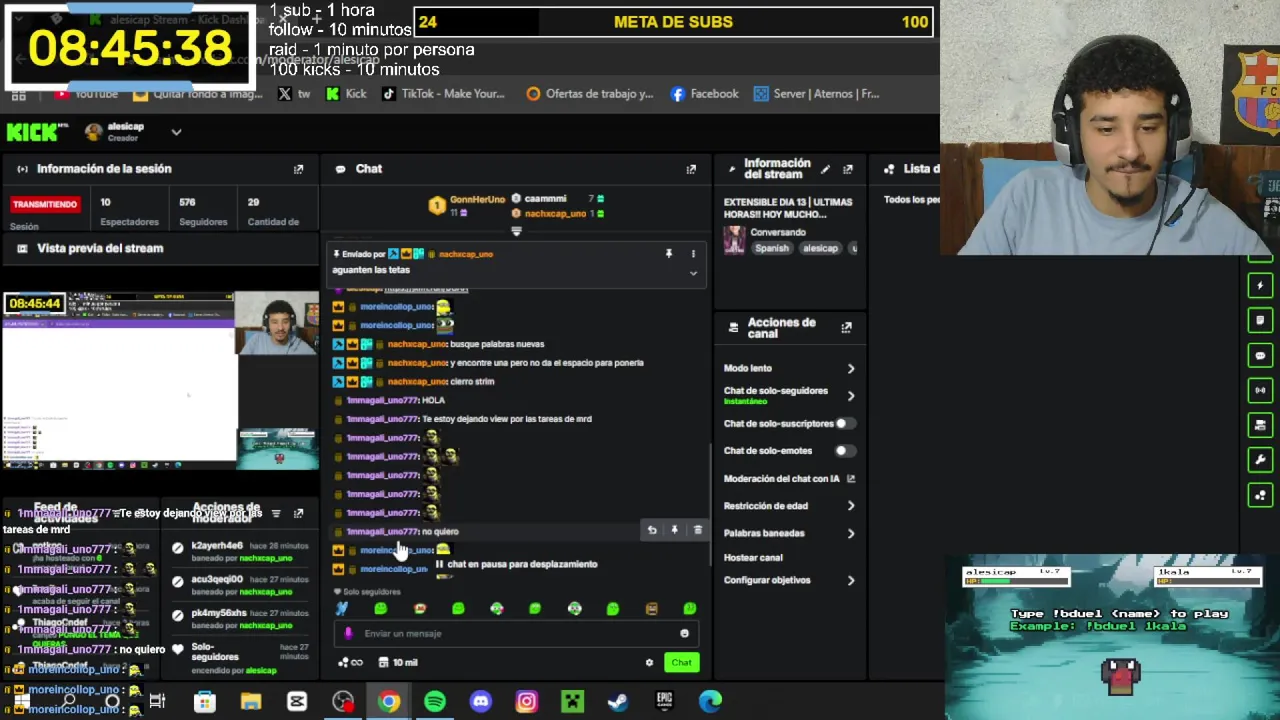
Task: Click GonnHerUno in chat leaderboard
Action: pos(477,199)
